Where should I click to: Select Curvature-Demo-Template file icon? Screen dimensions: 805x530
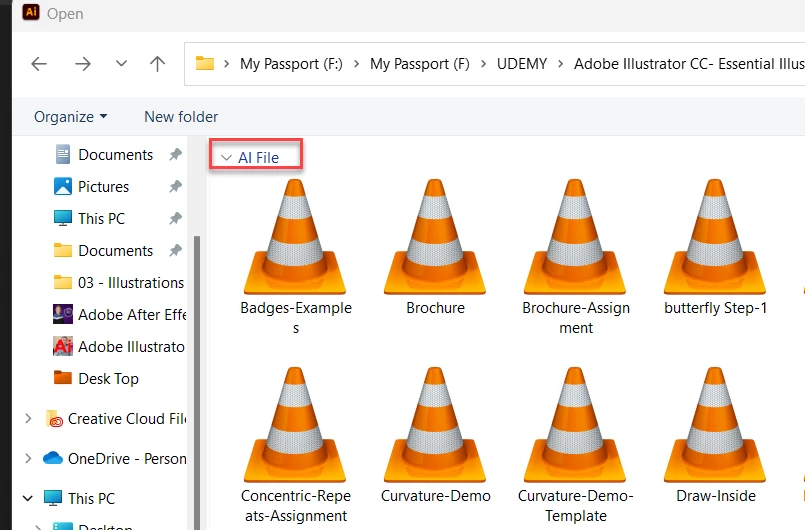(x=575, y=425)
